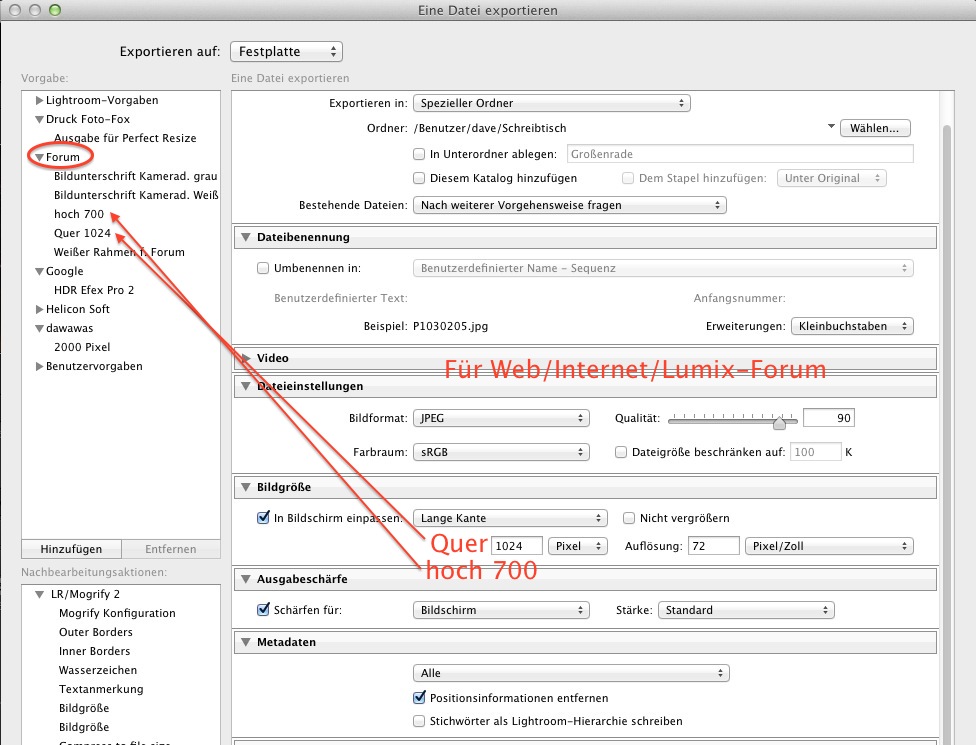Select the hoch 700 preset

(79, 214)
